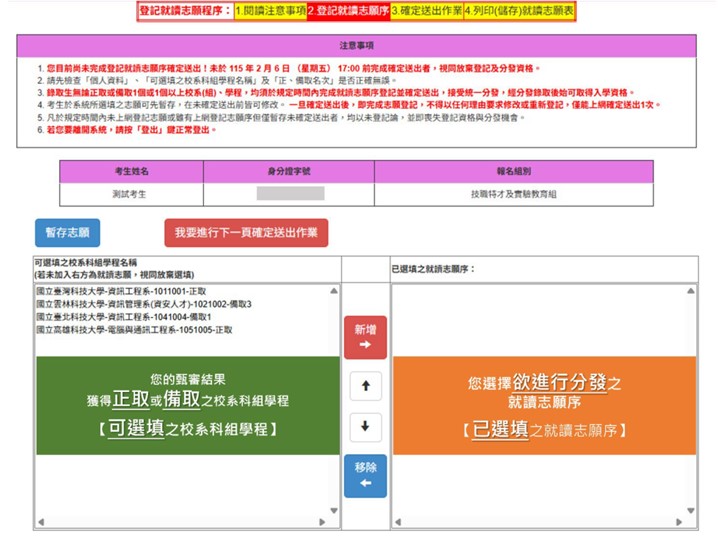Open step 2 登記就讀志願序 tab
Image resolution: width=718 pixels, height=541 pixels.
point(347,11)
